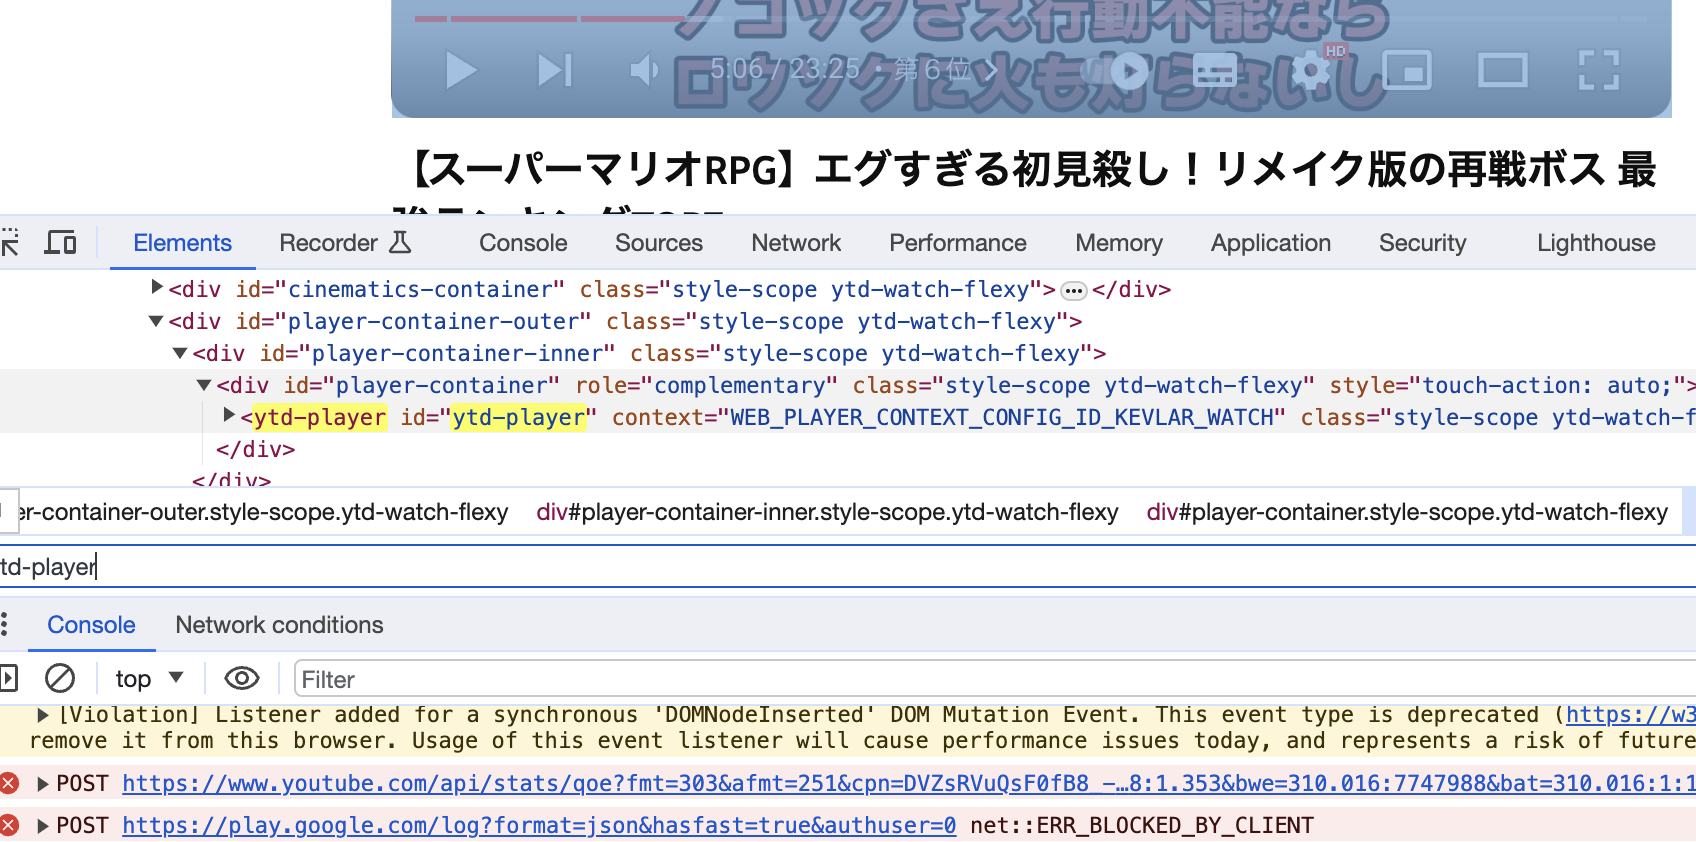The height and width of the screenshot is (842, 1696).
Task: Select breadcrumb div#player-container-inner
Action: tap(827, 512)
